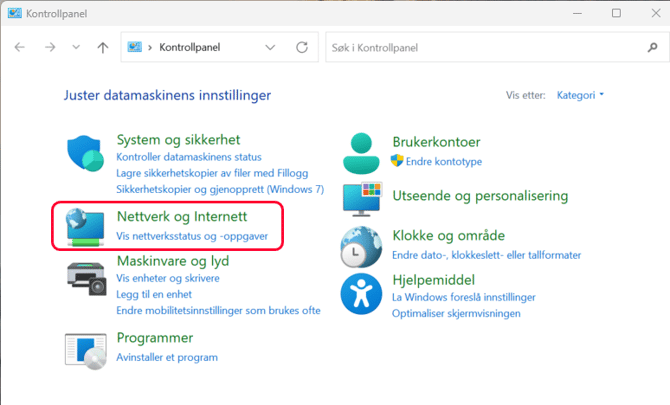The height and width of the screenshot is (405, 670).
Task: Open the Klokke og område clock icon
Action: pyautogui.click(x=361, y=247)
